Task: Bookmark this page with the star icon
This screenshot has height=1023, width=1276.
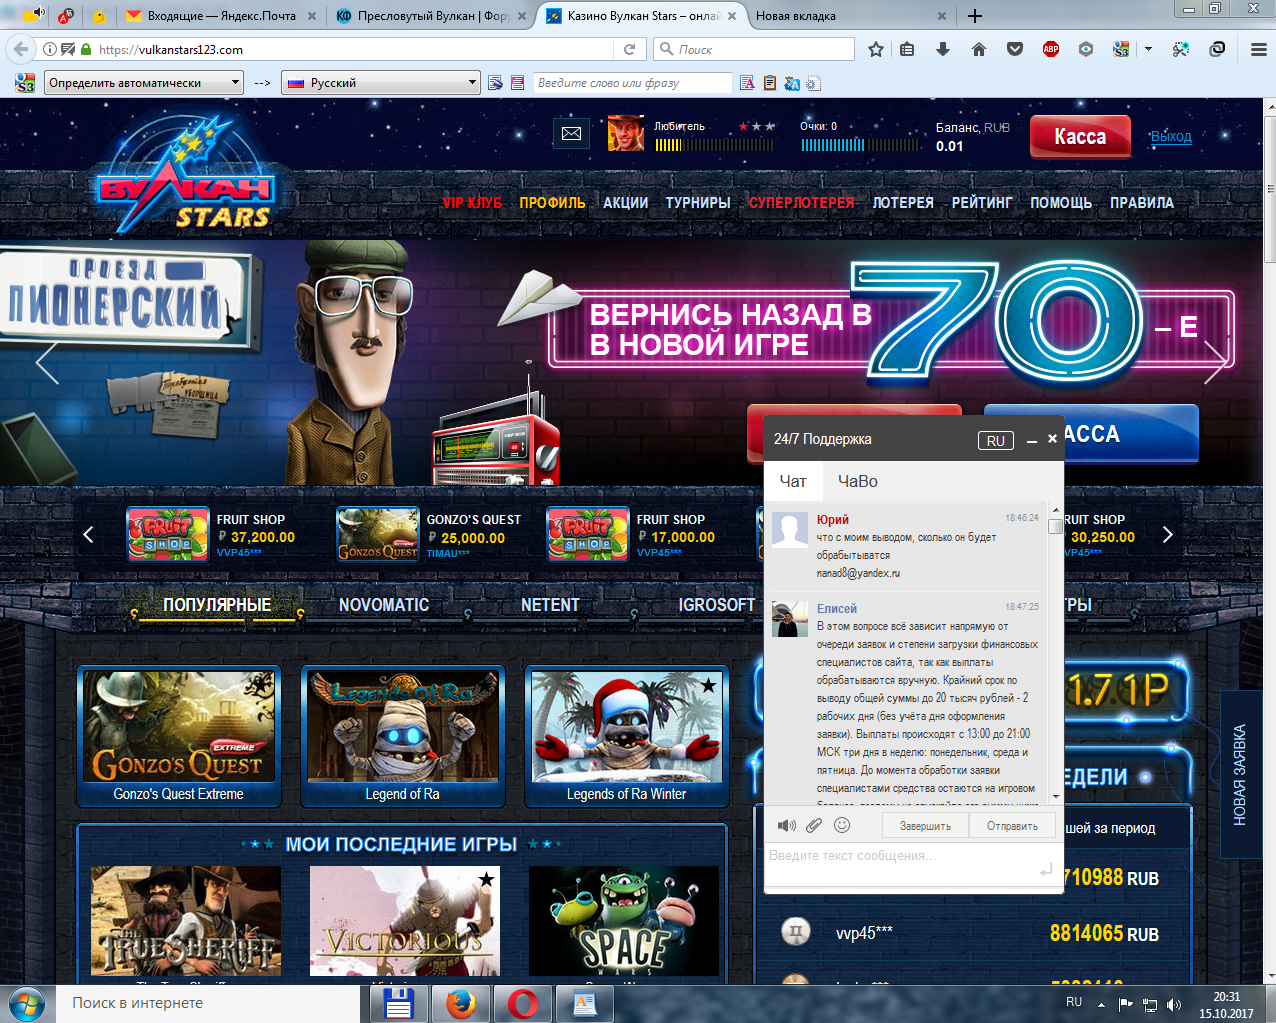Action: click(876, 49)
